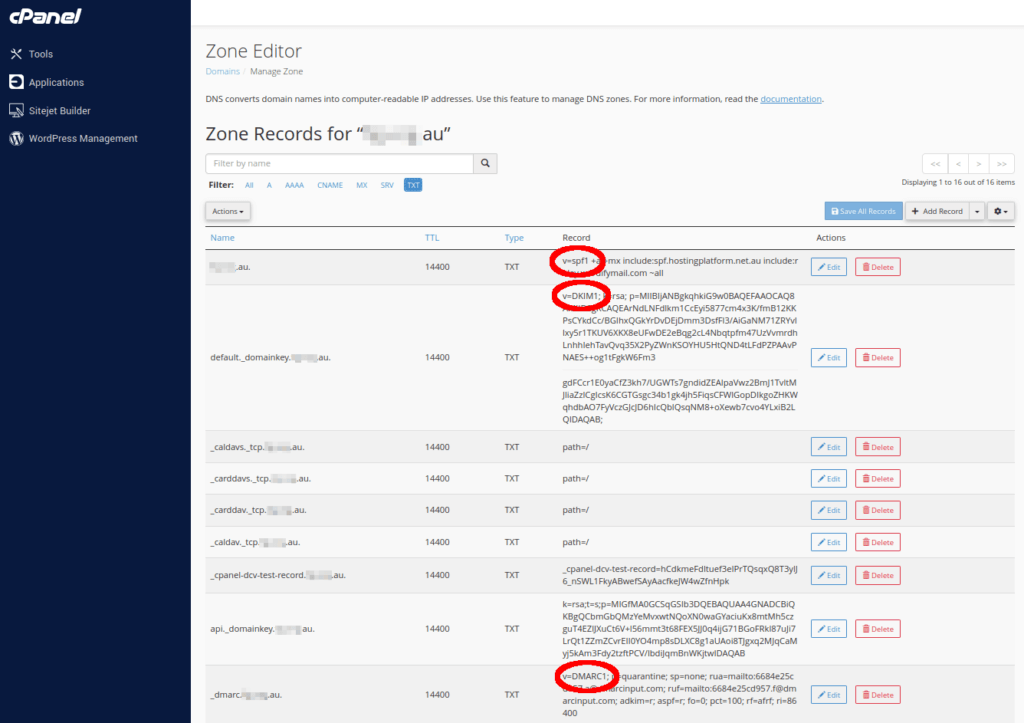Open Sitejet Builder in the sidebar
The width and height of the screenshot is (1024, 723).
pyautogui.click(x=59, y=110)
